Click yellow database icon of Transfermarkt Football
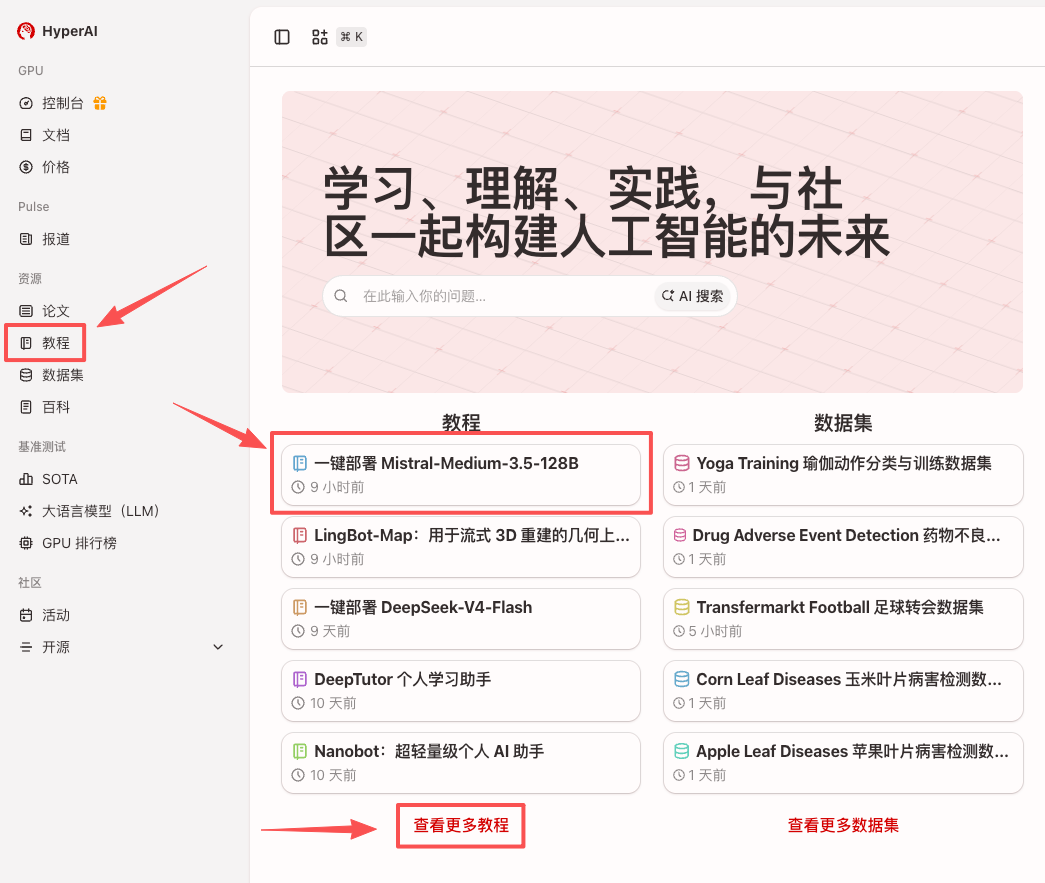The image size is (1045, 883). [x=682, y=607]
